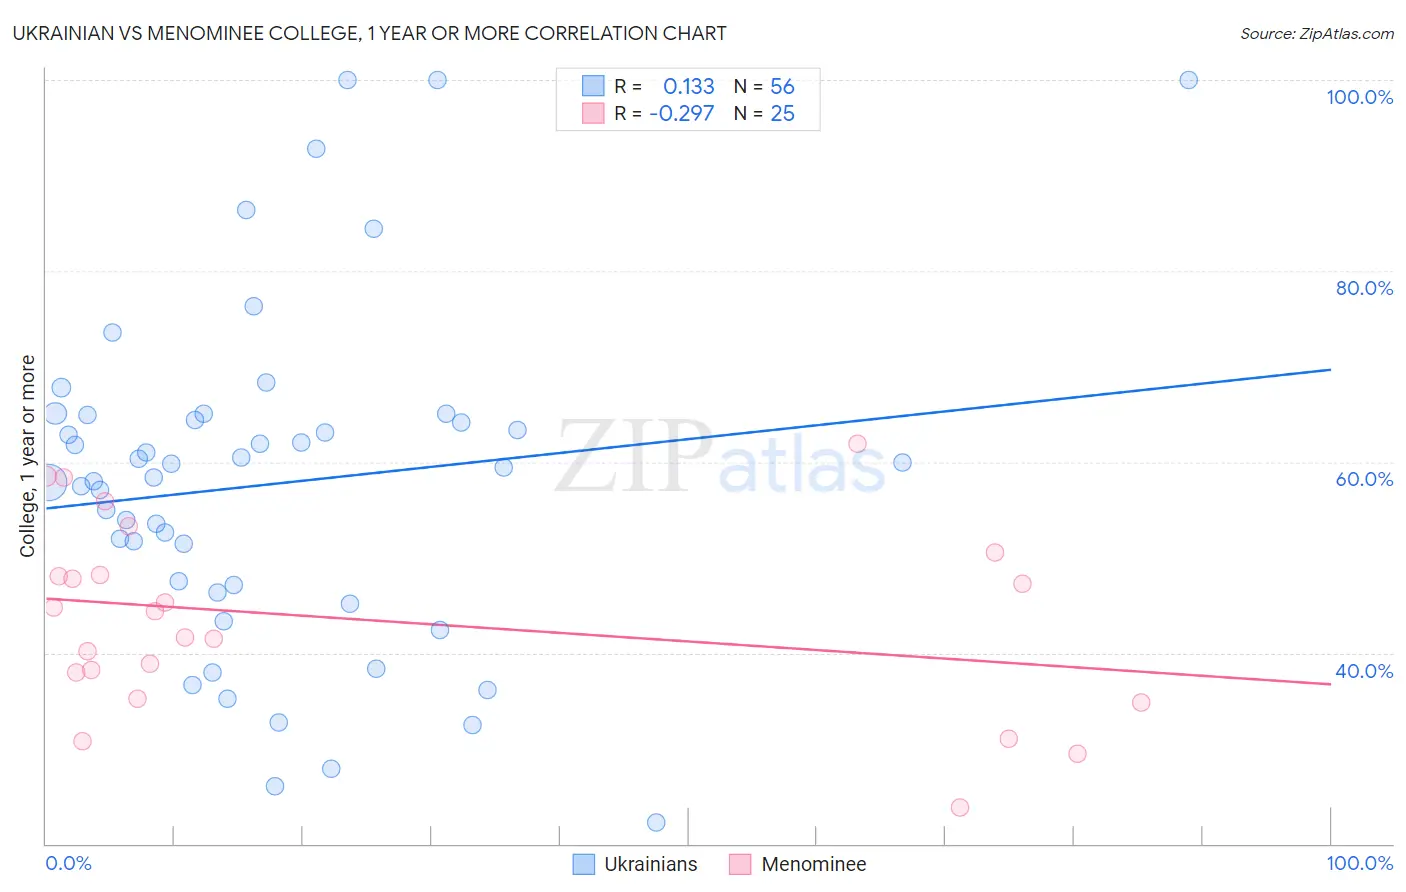
Task: Toggle the Ukrainians series label
Action: tap(651, 864)
